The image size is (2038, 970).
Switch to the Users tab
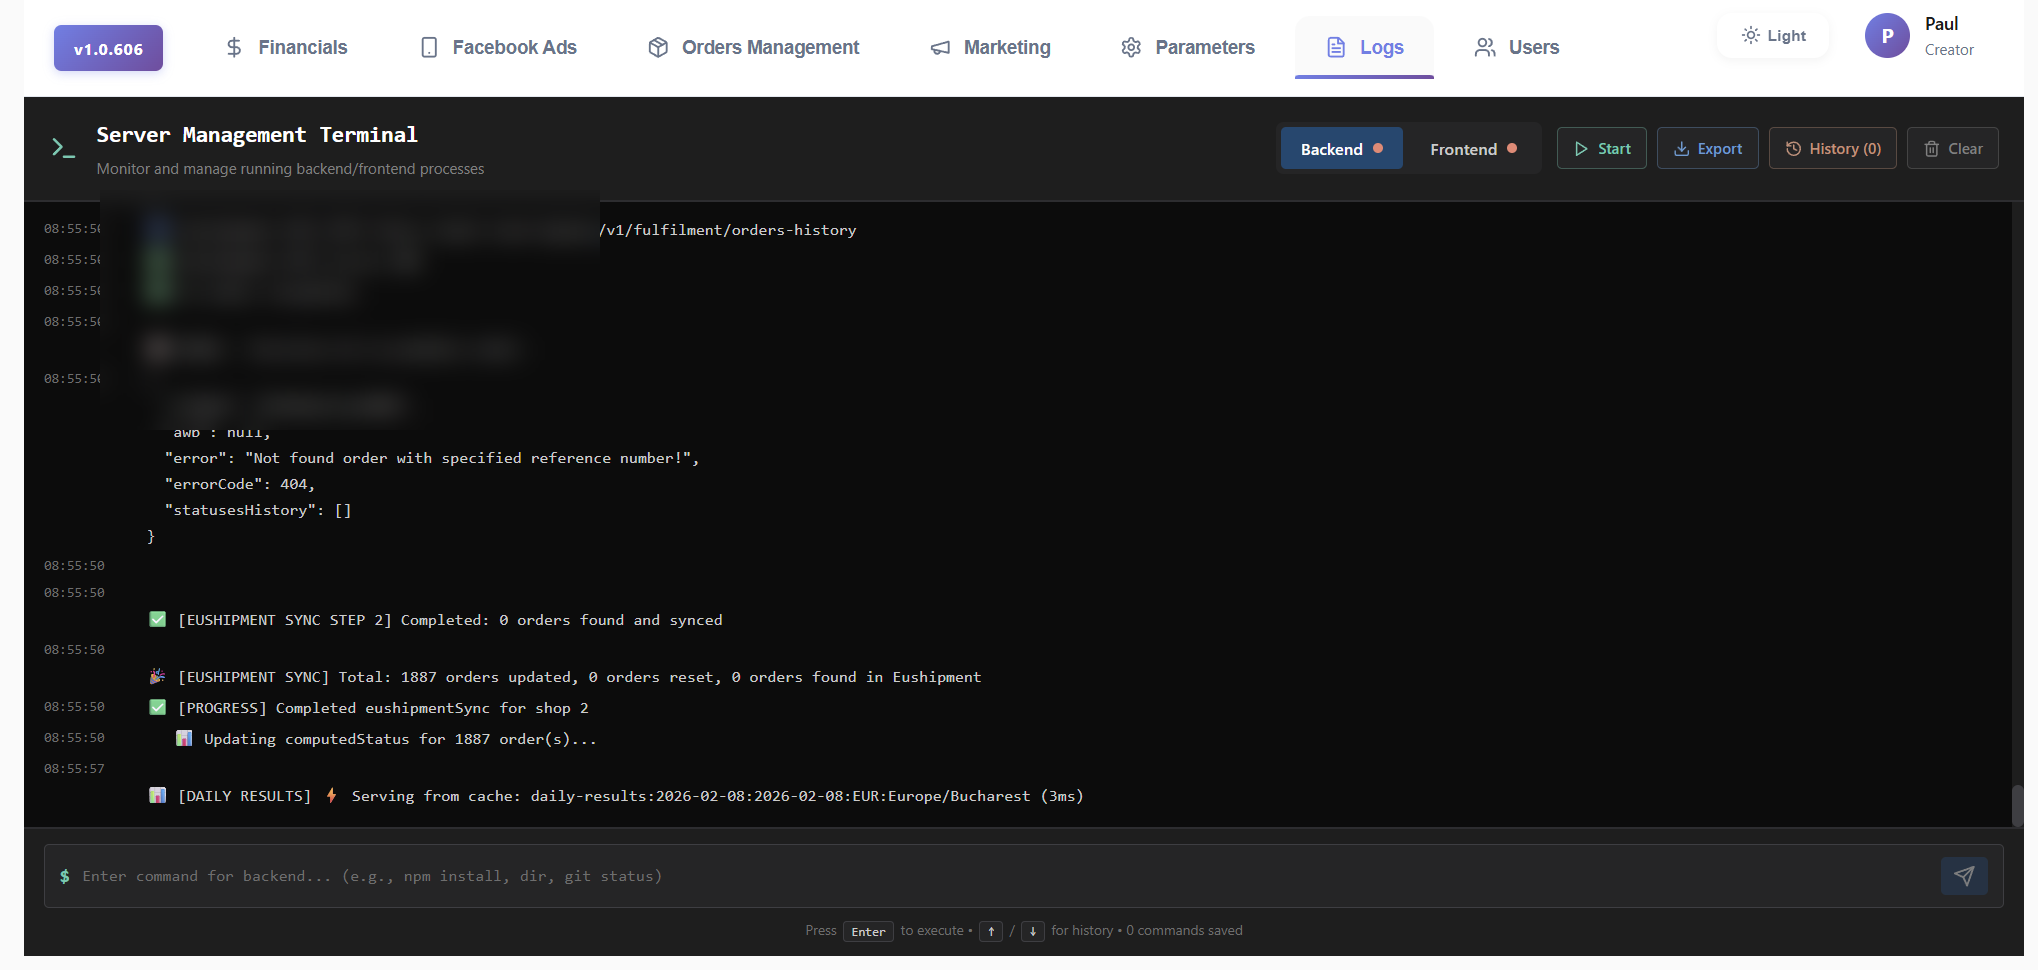(1516, 47)
